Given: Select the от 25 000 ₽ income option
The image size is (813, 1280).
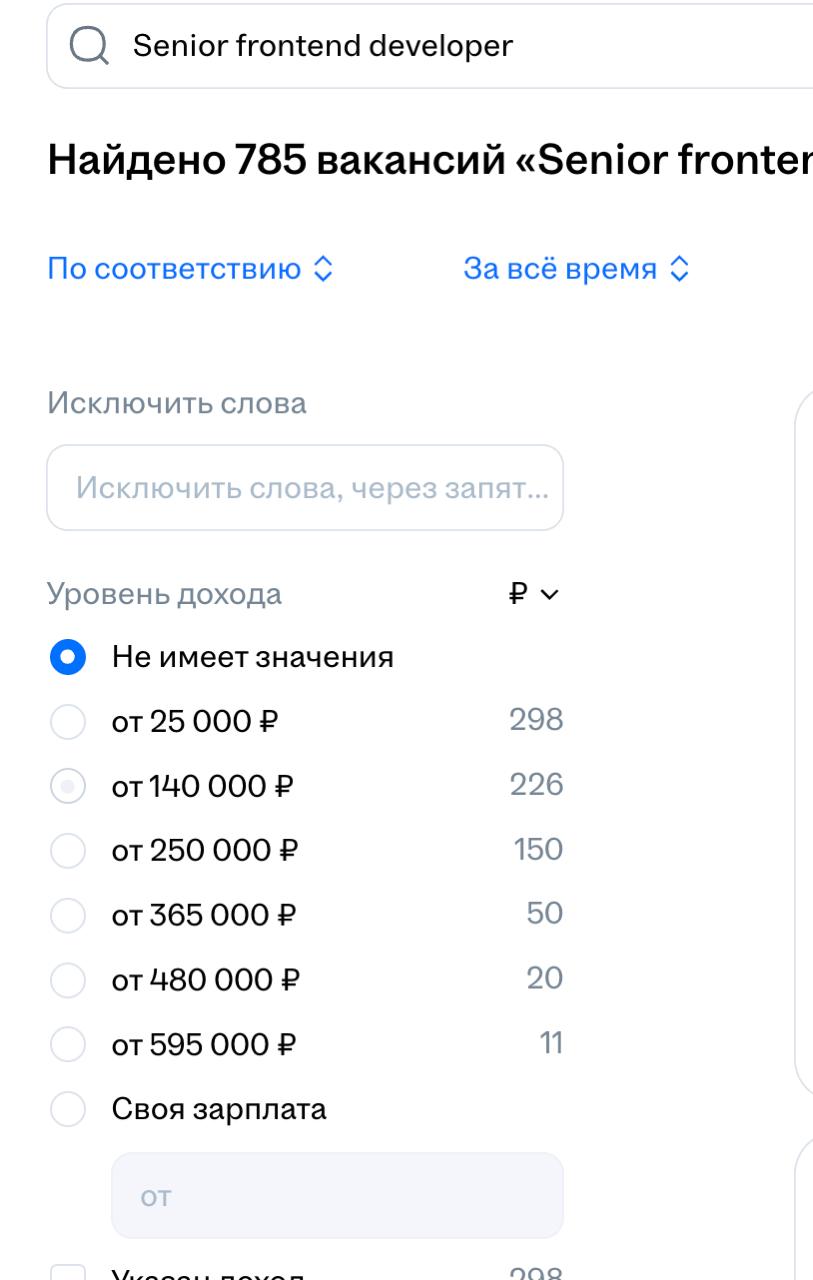Looking at the screenshot, I should click(x=68, y=721).
